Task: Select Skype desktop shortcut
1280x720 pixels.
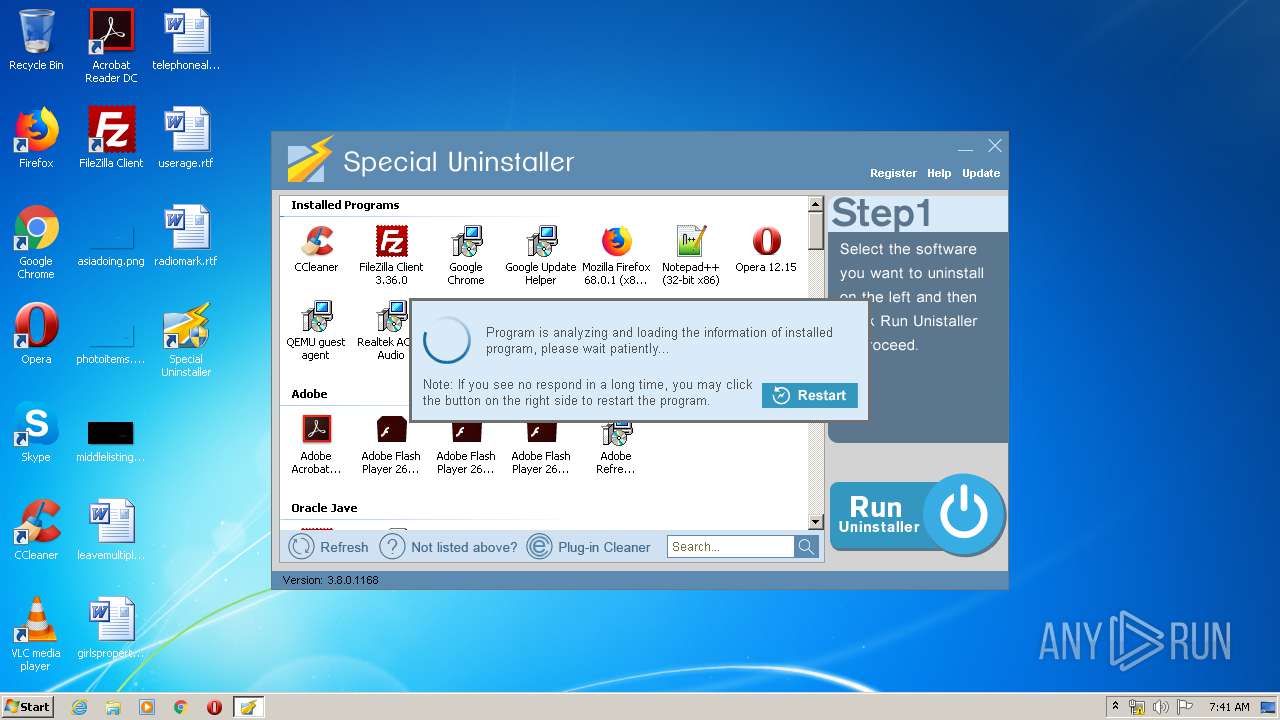Action: (x=36, y=432)
